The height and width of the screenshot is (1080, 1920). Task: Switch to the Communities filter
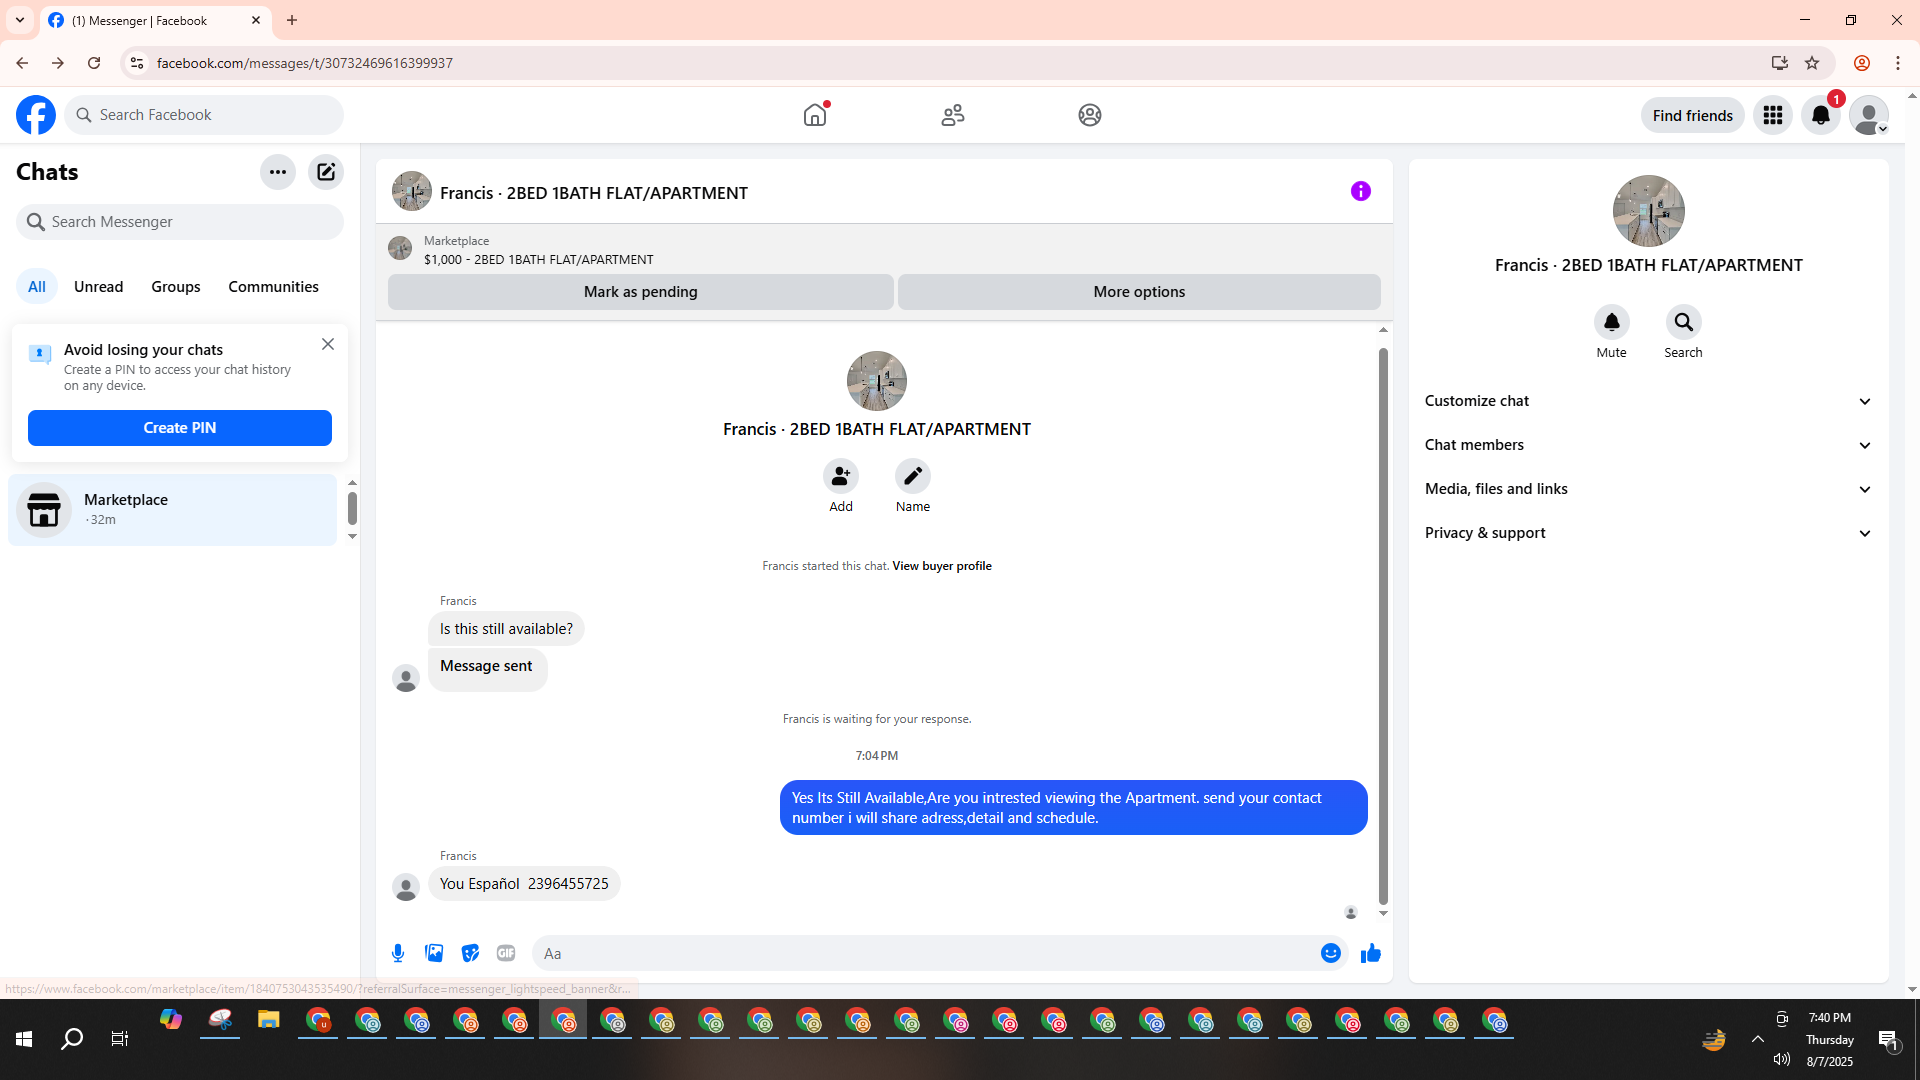click(x=274, y=287)
